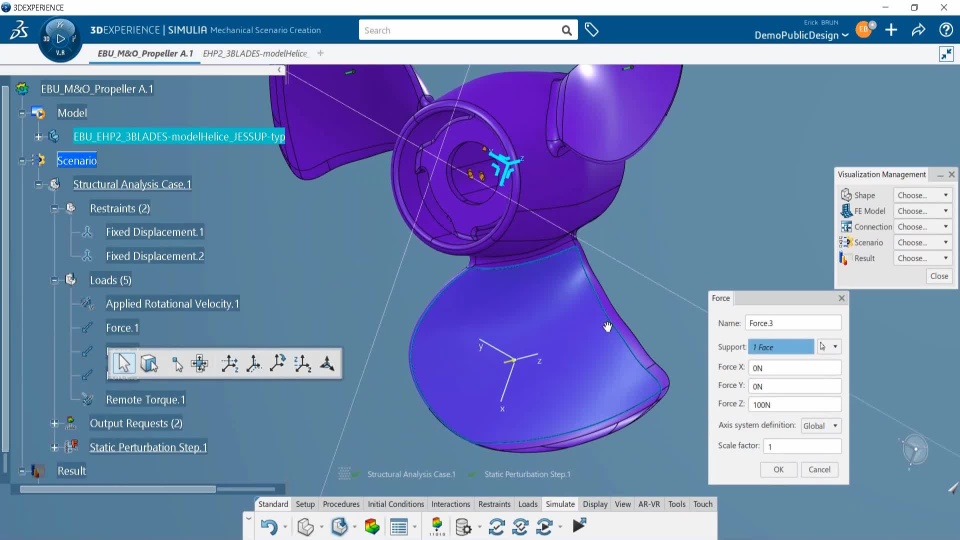
Task: Choose the vertex pick cursor icon in floating toolbar
Action: tap(177, 364)
